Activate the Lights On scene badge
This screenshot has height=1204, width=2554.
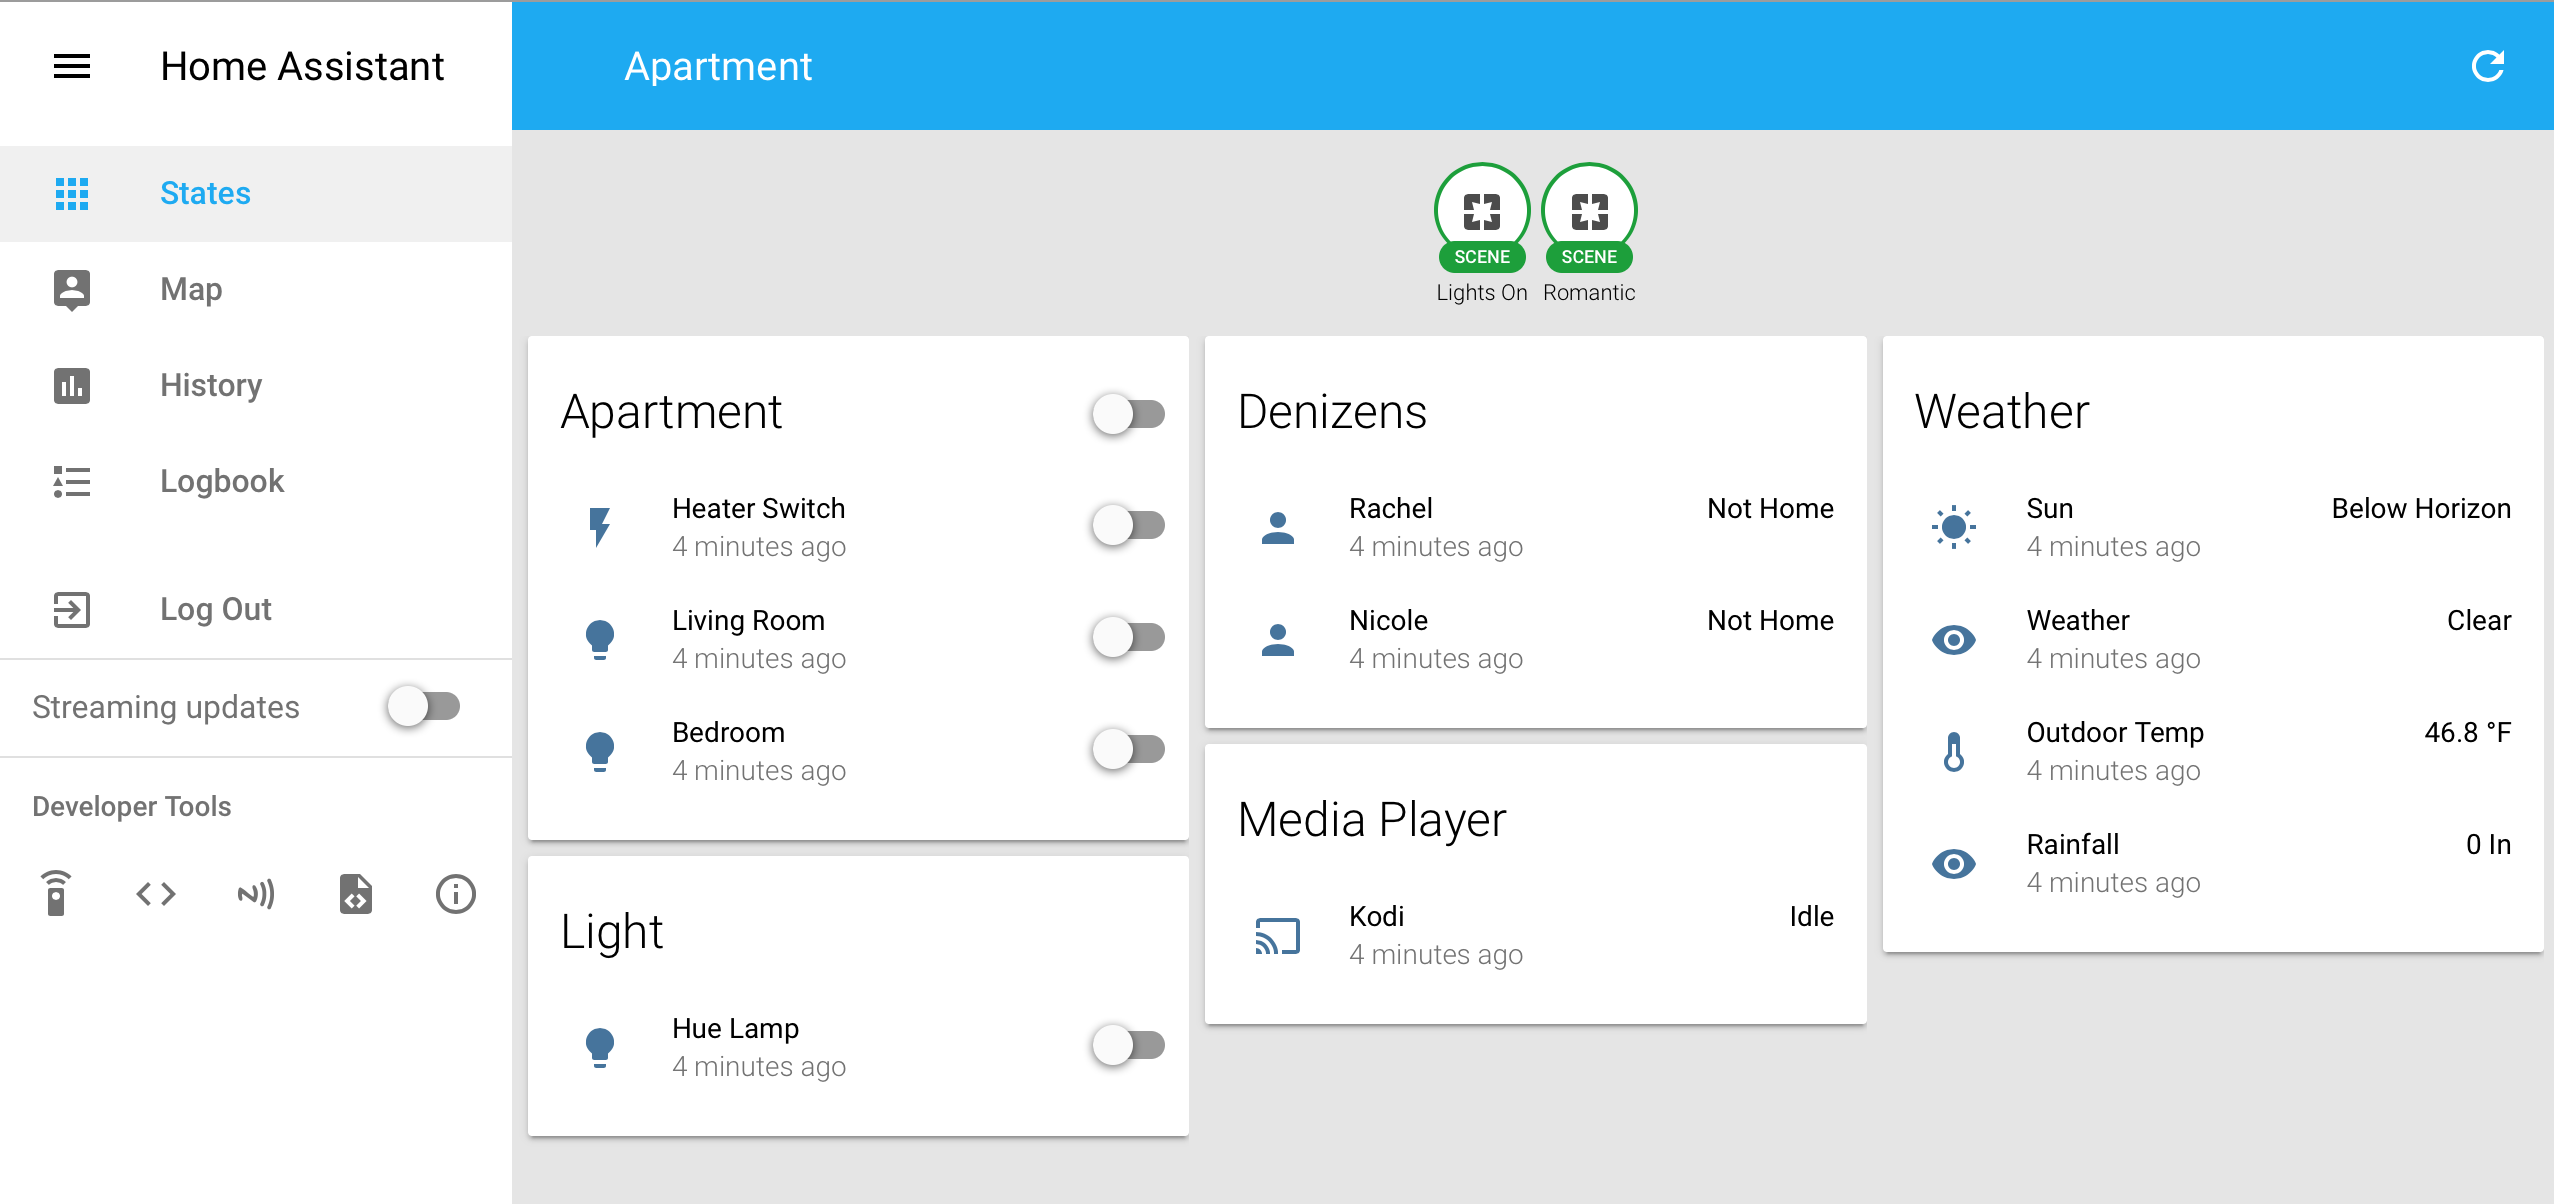(x=1481, y=212)
